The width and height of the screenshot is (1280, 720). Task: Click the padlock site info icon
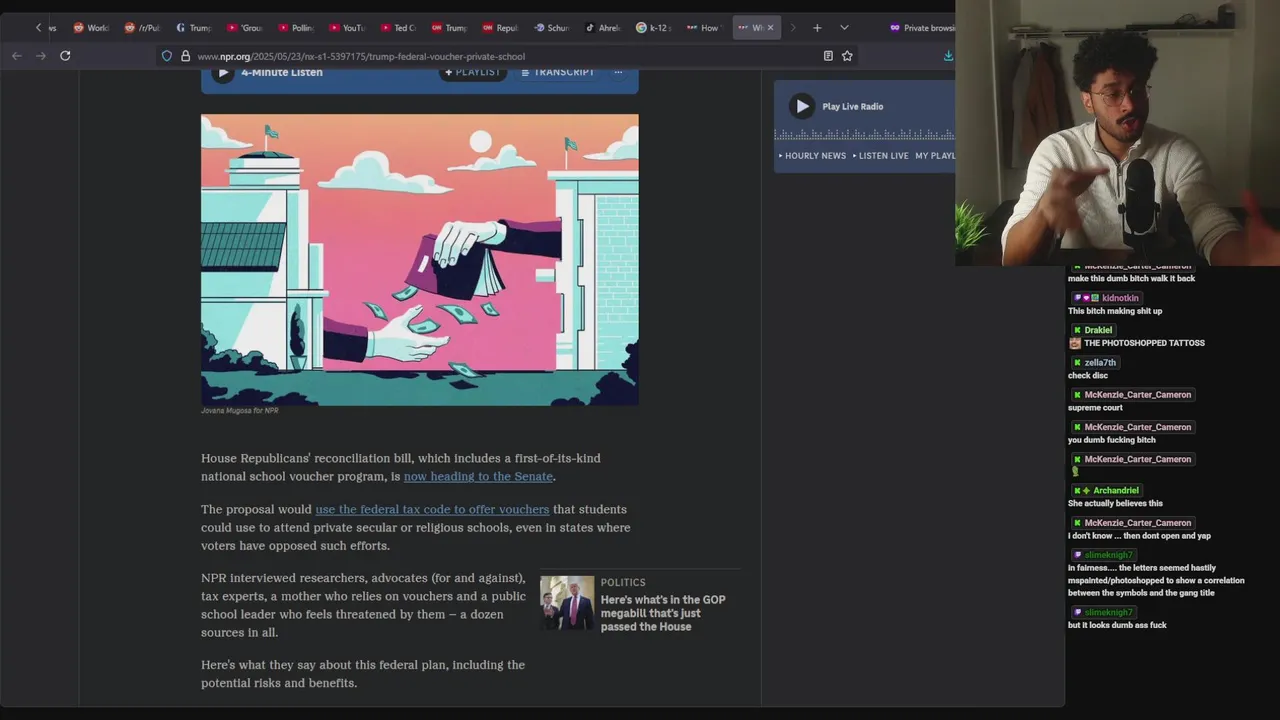click(185, 56)
